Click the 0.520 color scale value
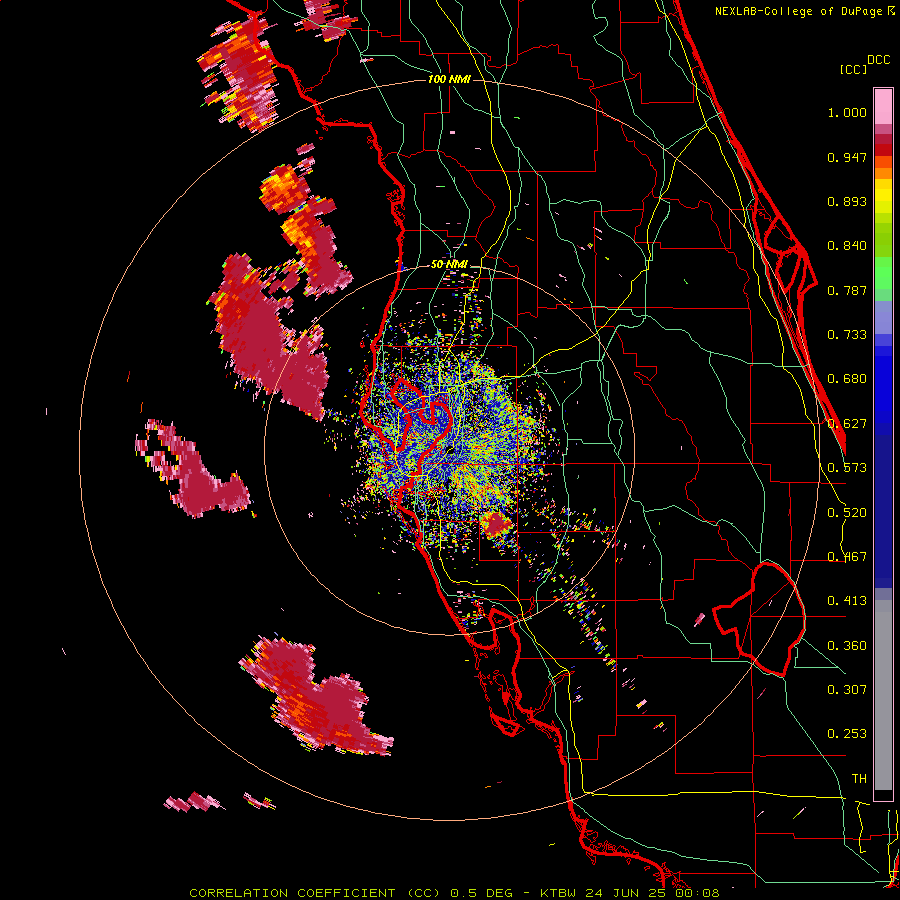900x900 pixels. click(x=847, y=513)
